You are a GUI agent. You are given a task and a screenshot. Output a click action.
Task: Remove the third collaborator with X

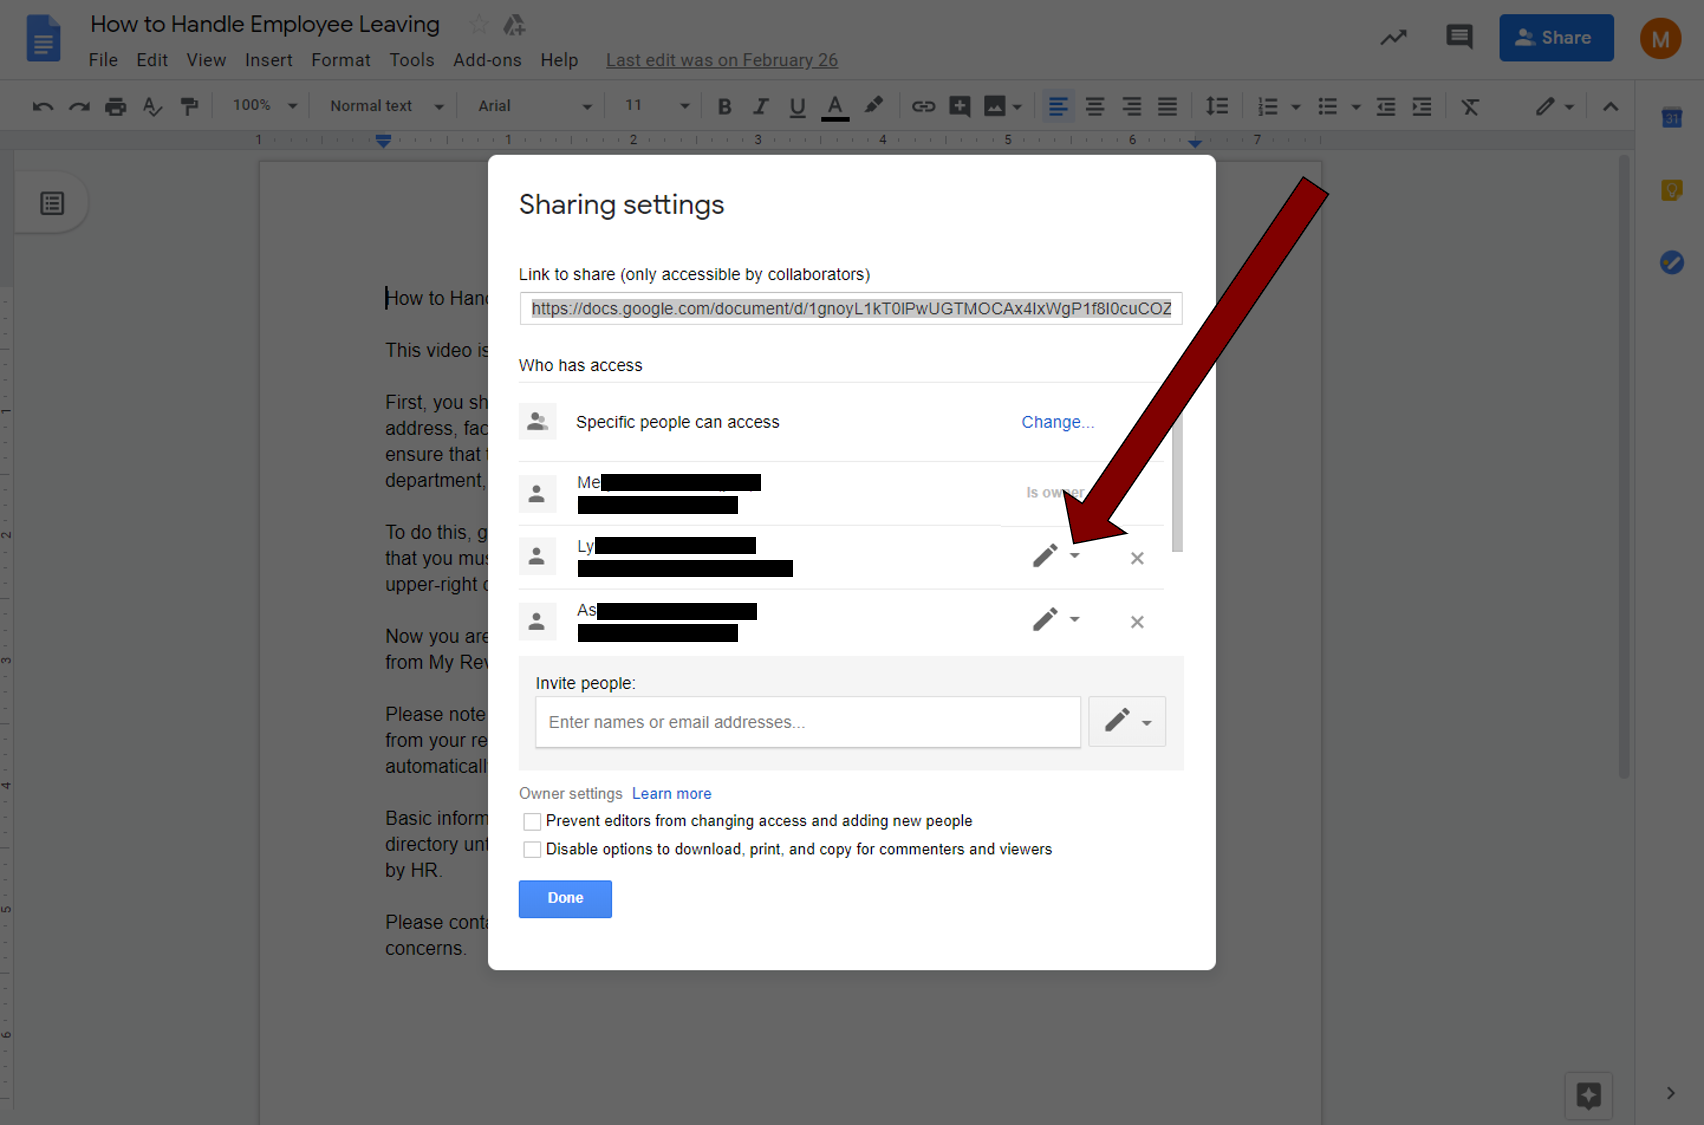1137,622
